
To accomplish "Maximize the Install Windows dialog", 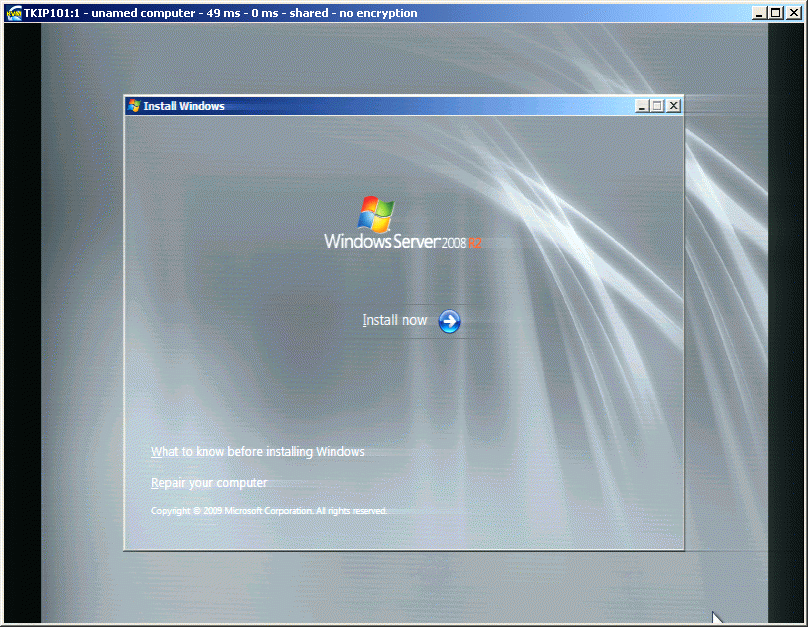I will click(657, 106).
